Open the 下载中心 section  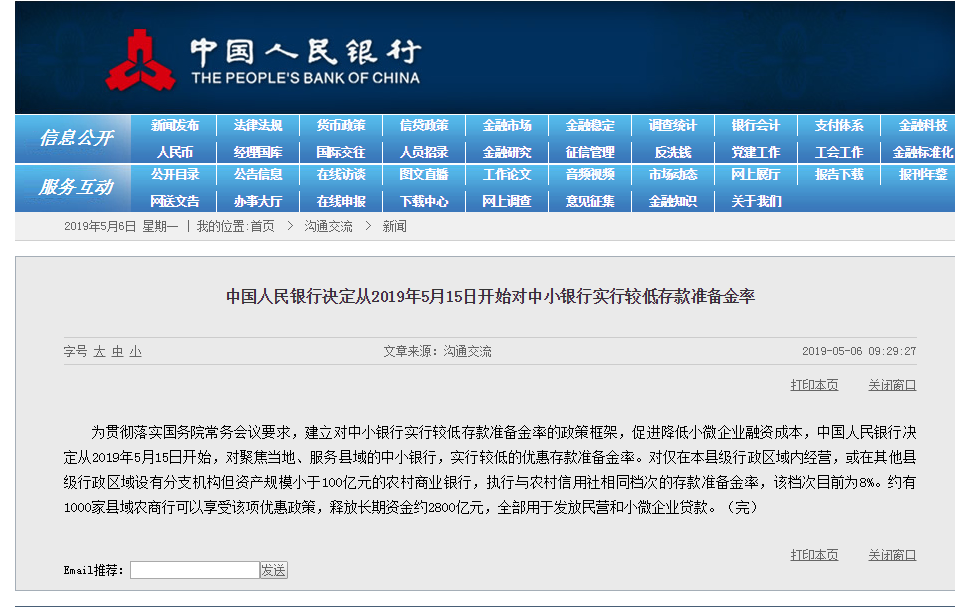[x=424, y=201]
